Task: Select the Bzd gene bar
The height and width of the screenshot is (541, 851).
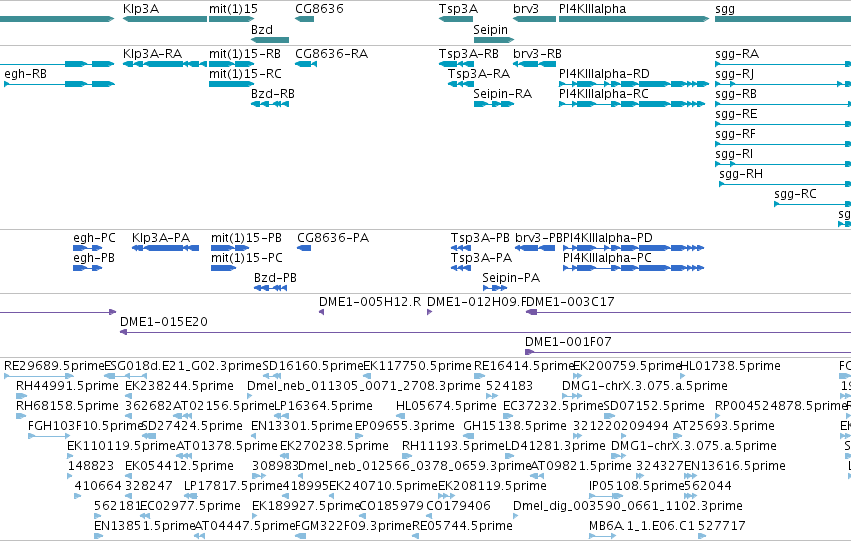Action: [x=270, y=40]
